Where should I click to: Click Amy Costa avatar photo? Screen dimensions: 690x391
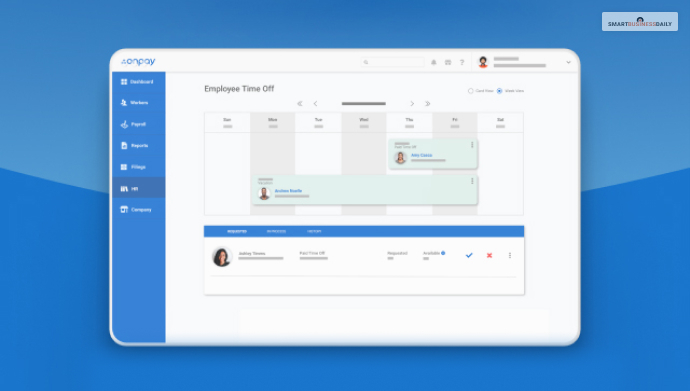(400, 157)
